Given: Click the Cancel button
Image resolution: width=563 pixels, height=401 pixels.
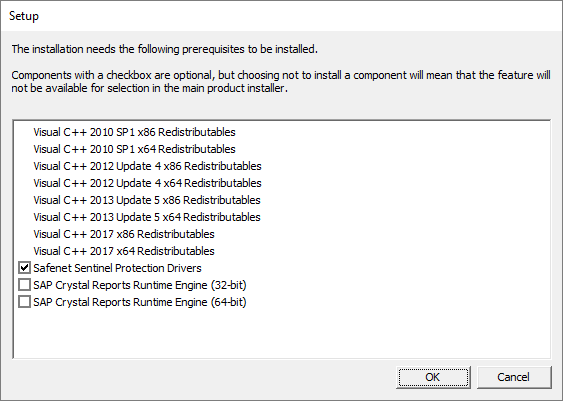Looking at the screenshot, I should click(x=514, y=377).
